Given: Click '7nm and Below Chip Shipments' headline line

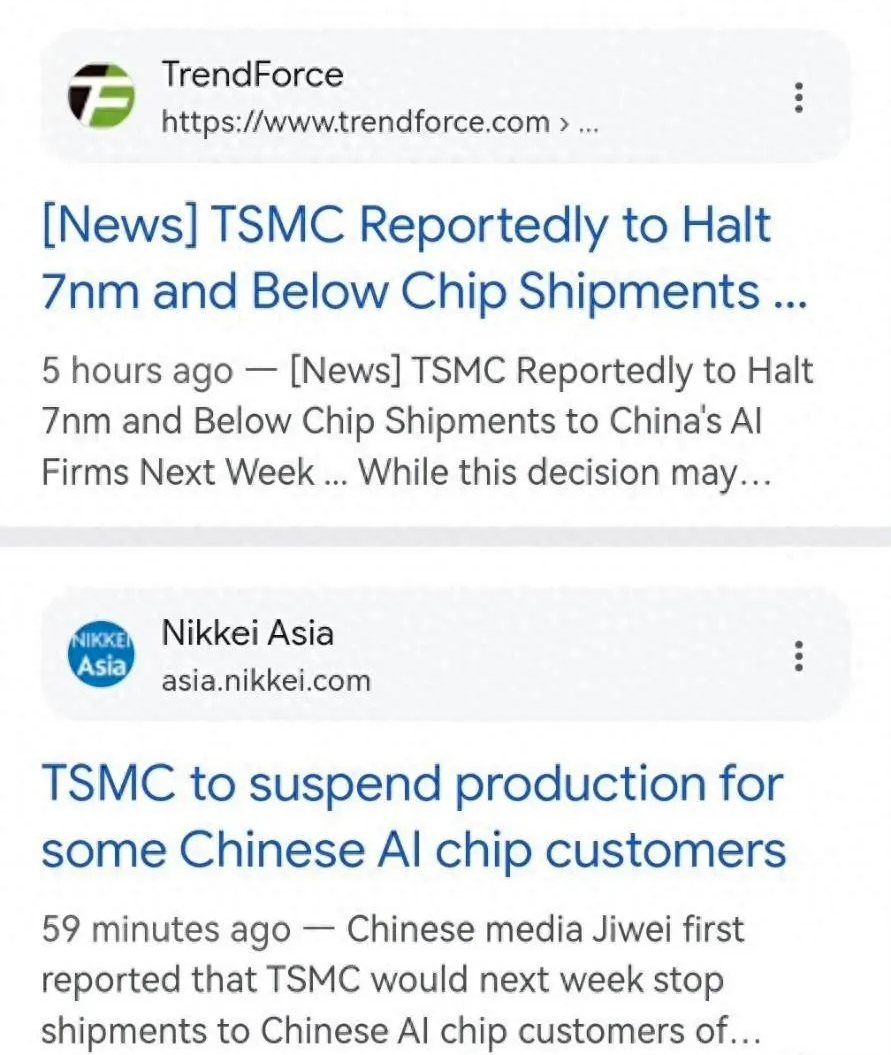Looking at the screenshot, I should (x=400, y=292).
